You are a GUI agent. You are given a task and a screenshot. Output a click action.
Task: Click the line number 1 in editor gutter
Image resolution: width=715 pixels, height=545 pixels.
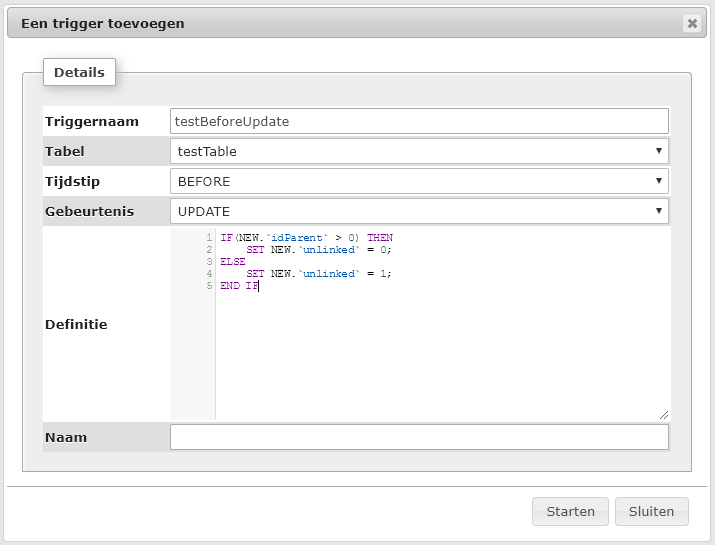[x=209, y=238]
